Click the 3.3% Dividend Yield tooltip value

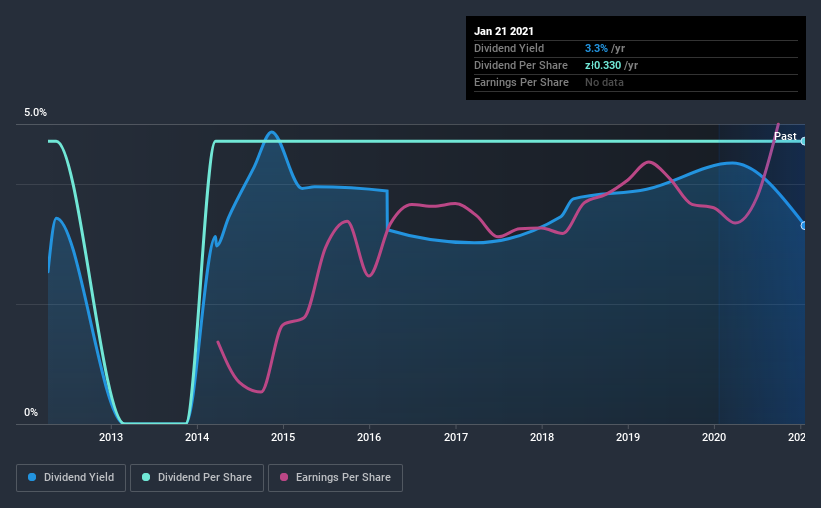596,48
